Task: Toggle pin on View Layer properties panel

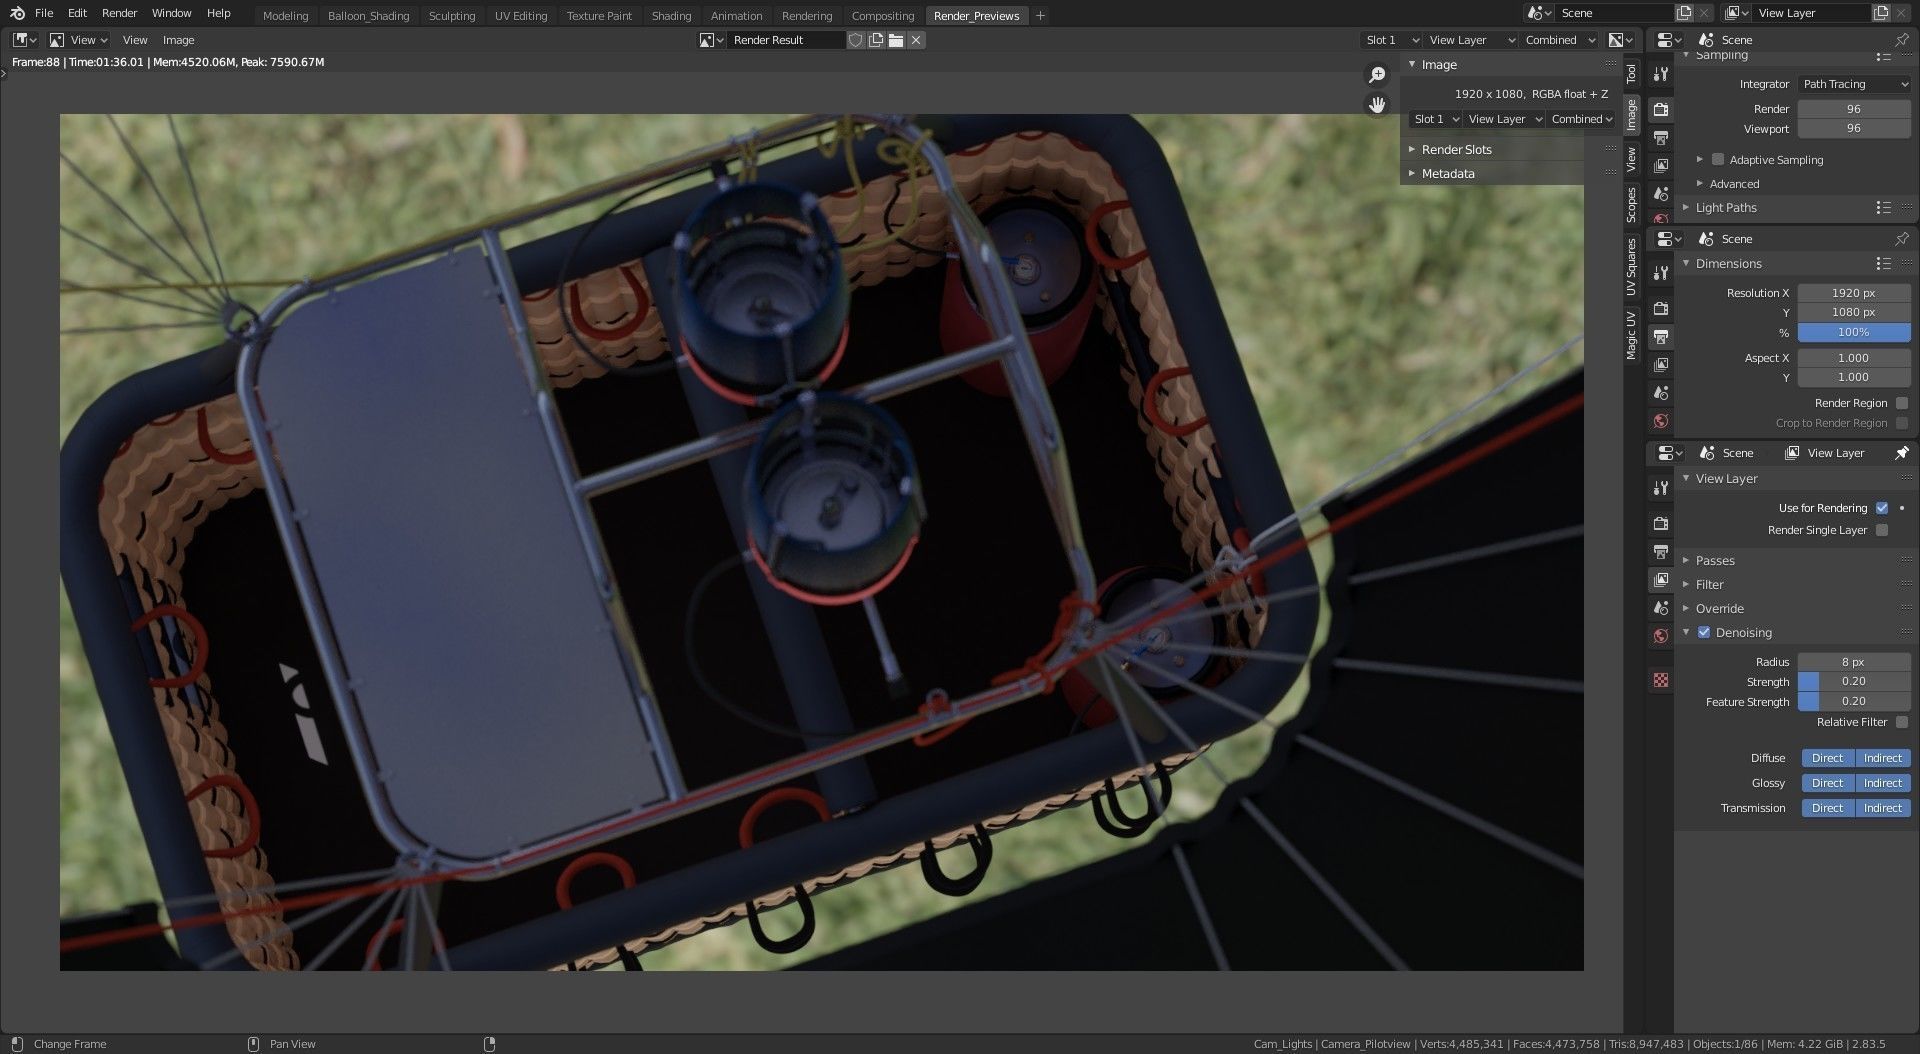Action: pyautogui.click(x=1901, y=453)
